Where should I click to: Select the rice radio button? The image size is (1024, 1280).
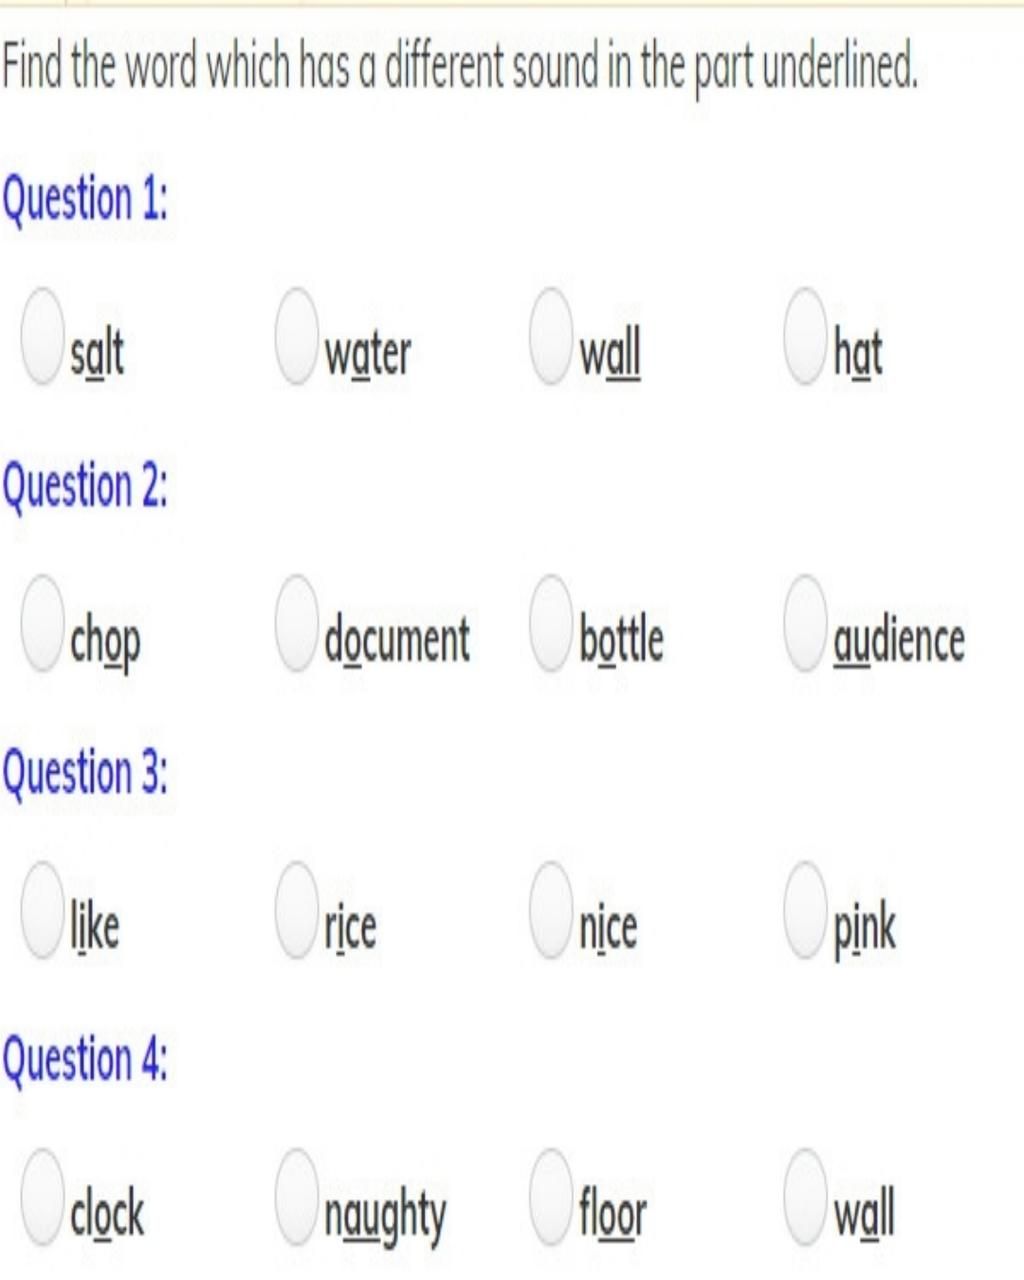(297, 910)
